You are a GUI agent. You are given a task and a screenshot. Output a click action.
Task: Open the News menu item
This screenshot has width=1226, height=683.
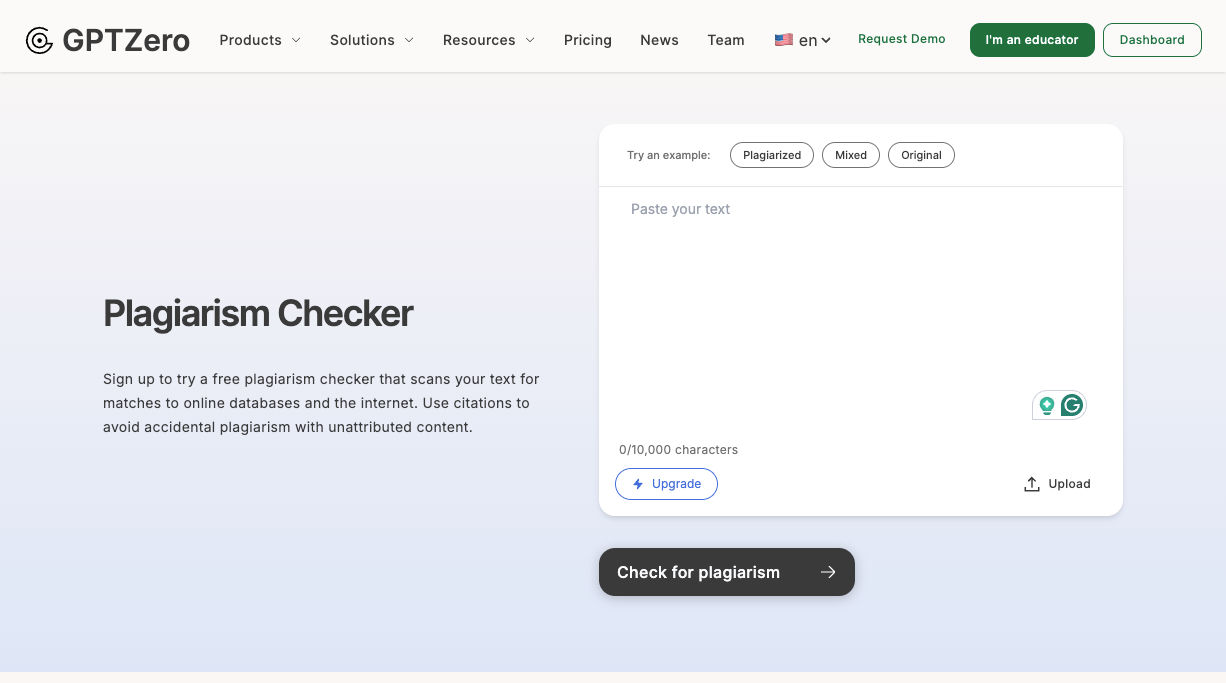[659, 40]
